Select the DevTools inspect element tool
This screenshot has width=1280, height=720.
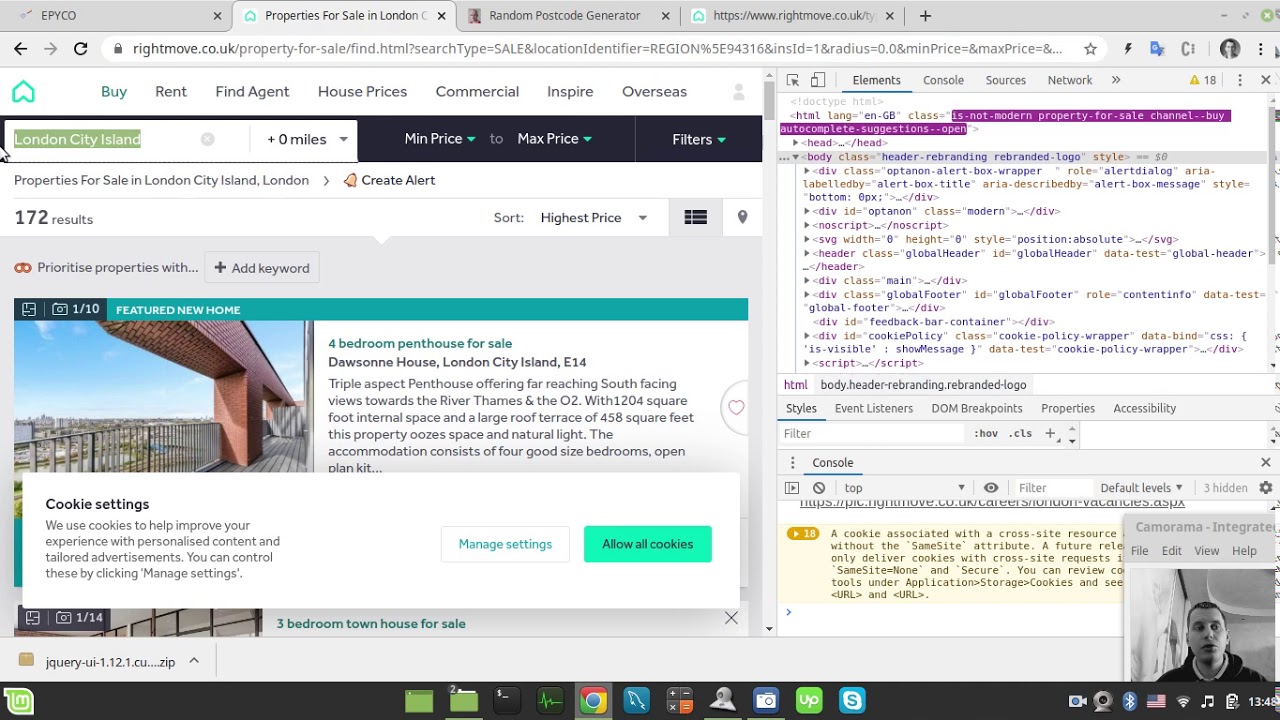click(x=793, y=80)
